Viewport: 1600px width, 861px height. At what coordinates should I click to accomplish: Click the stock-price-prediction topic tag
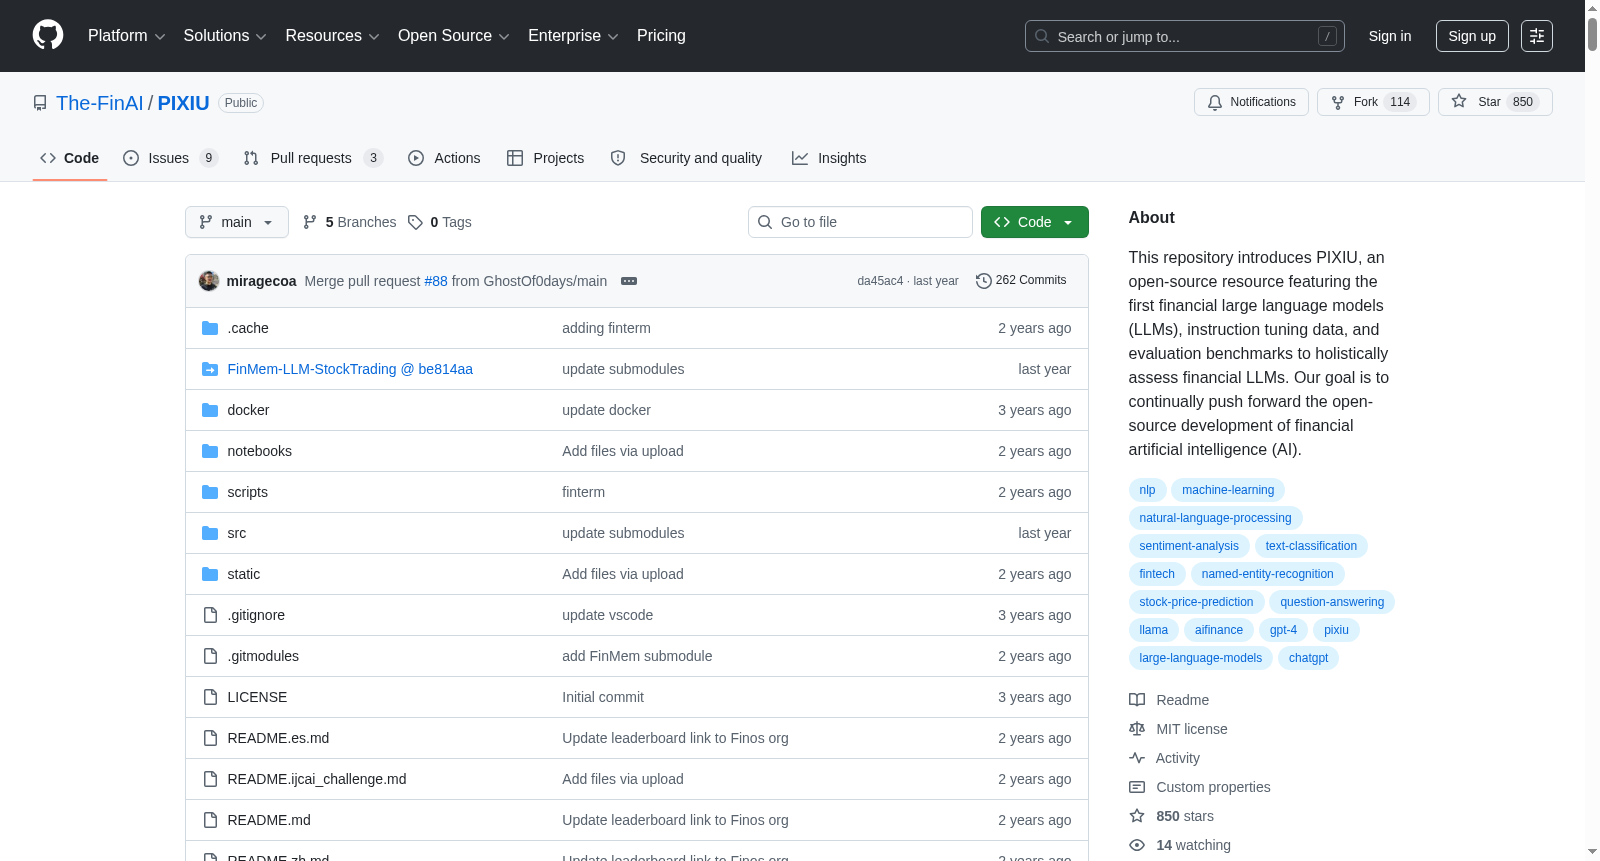[1196, 602]
